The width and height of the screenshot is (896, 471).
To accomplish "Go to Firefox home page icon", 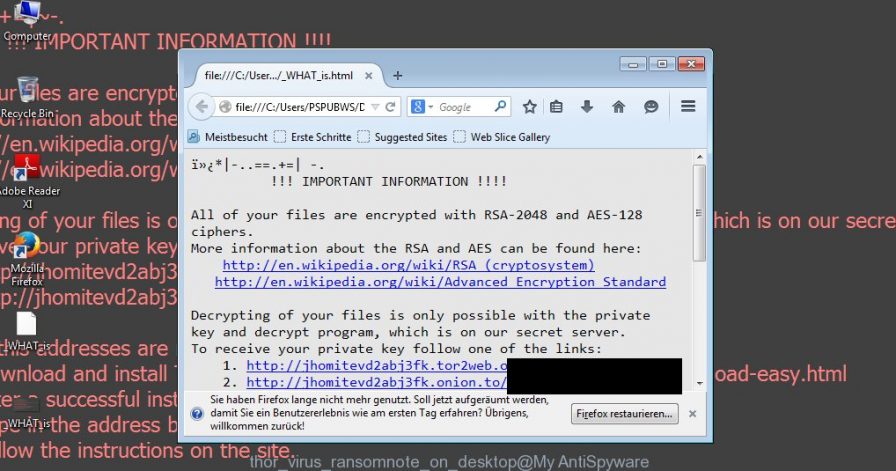I will [618, 107].
